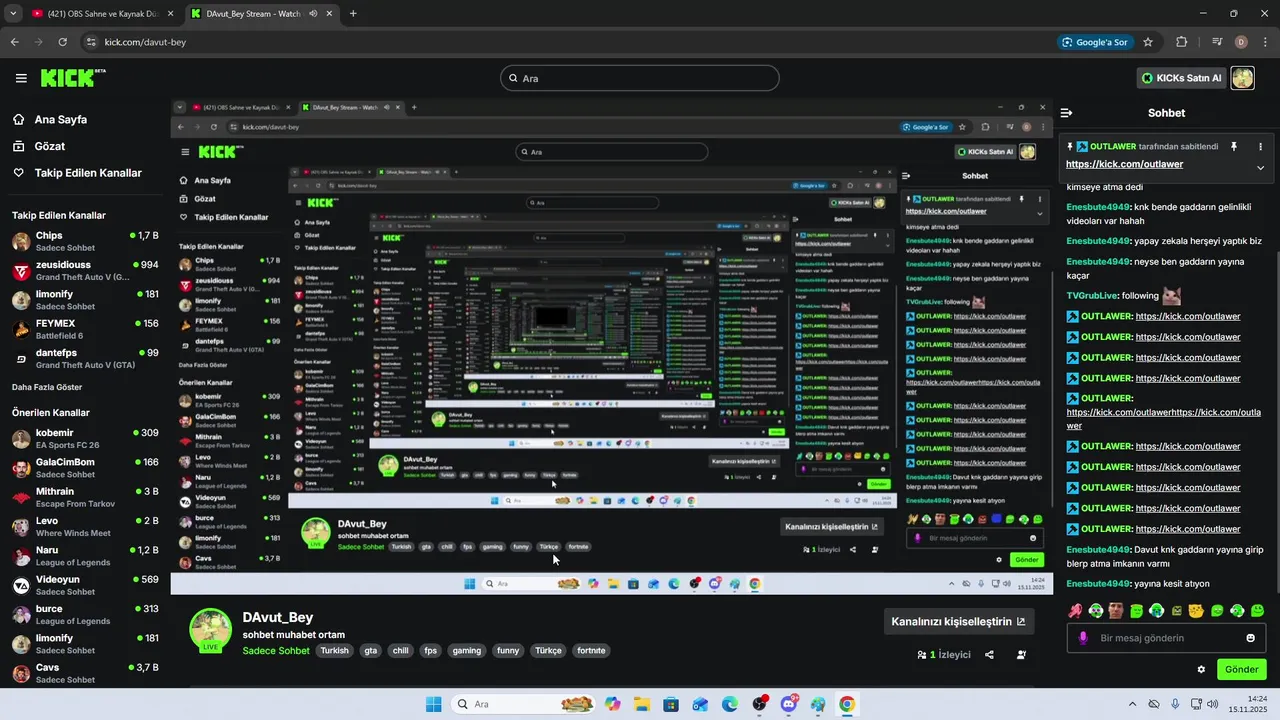Open Mithrain recommended channel
The image size is (1280, 720).
(x=85, y=497)
